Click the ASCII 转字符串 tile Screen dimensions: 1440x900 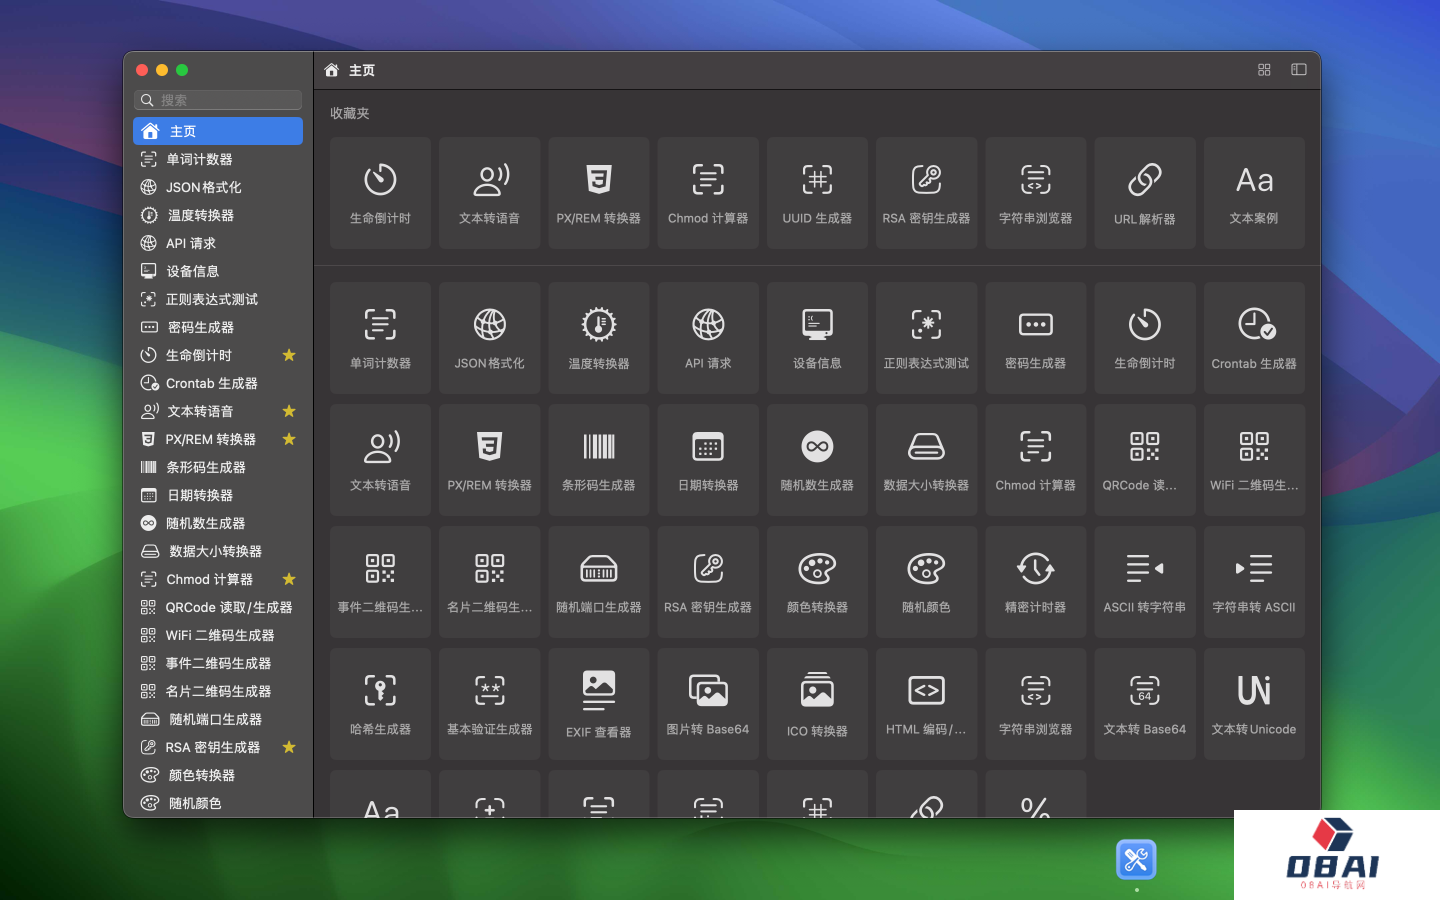[x=1144, y=582]
